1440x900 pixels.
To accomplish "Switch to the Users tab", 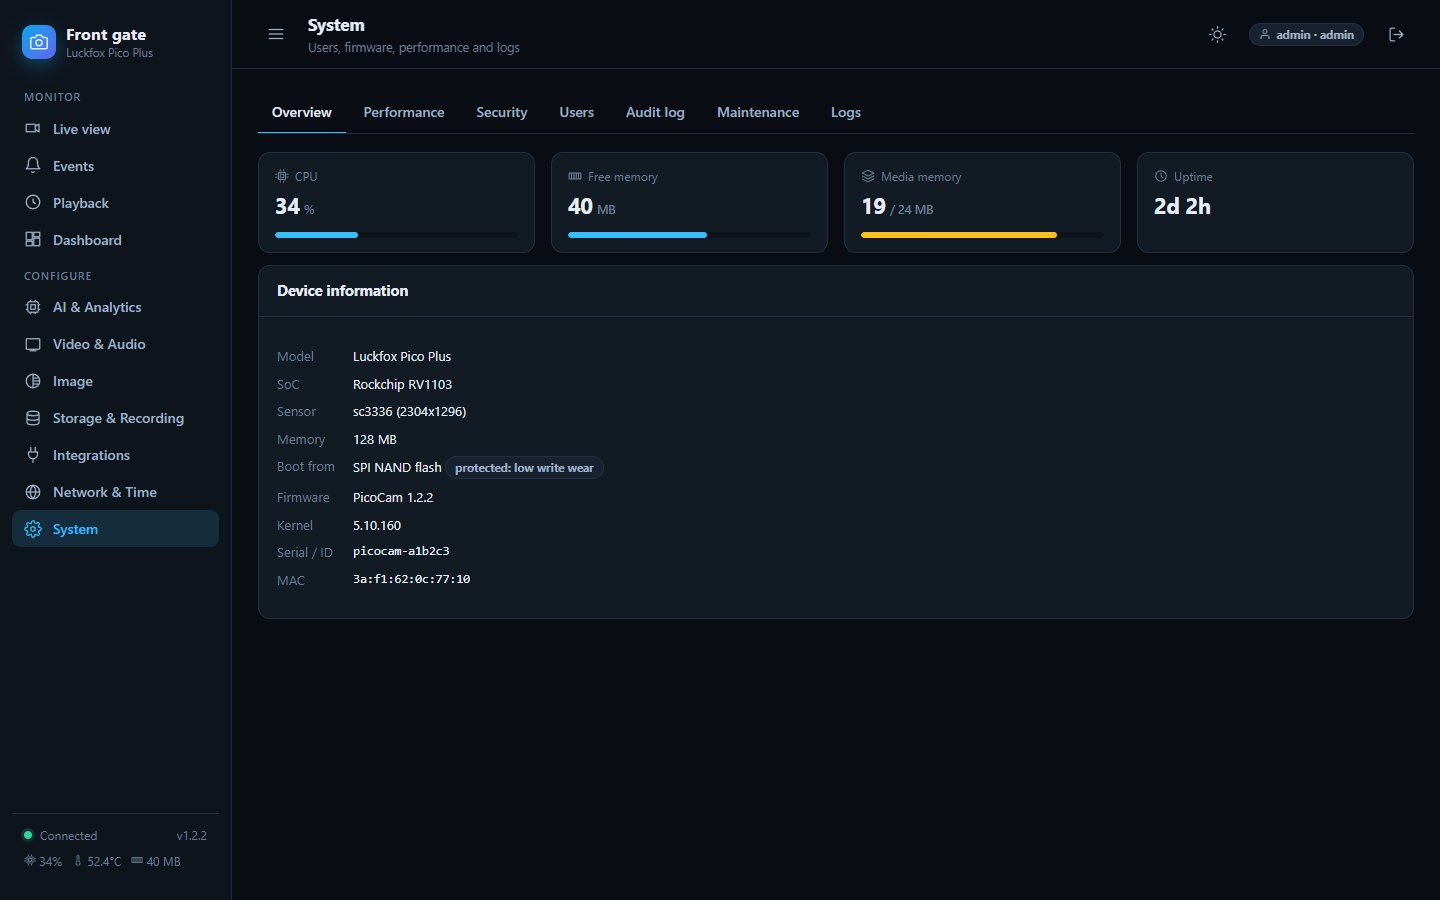I will point(577,112).
